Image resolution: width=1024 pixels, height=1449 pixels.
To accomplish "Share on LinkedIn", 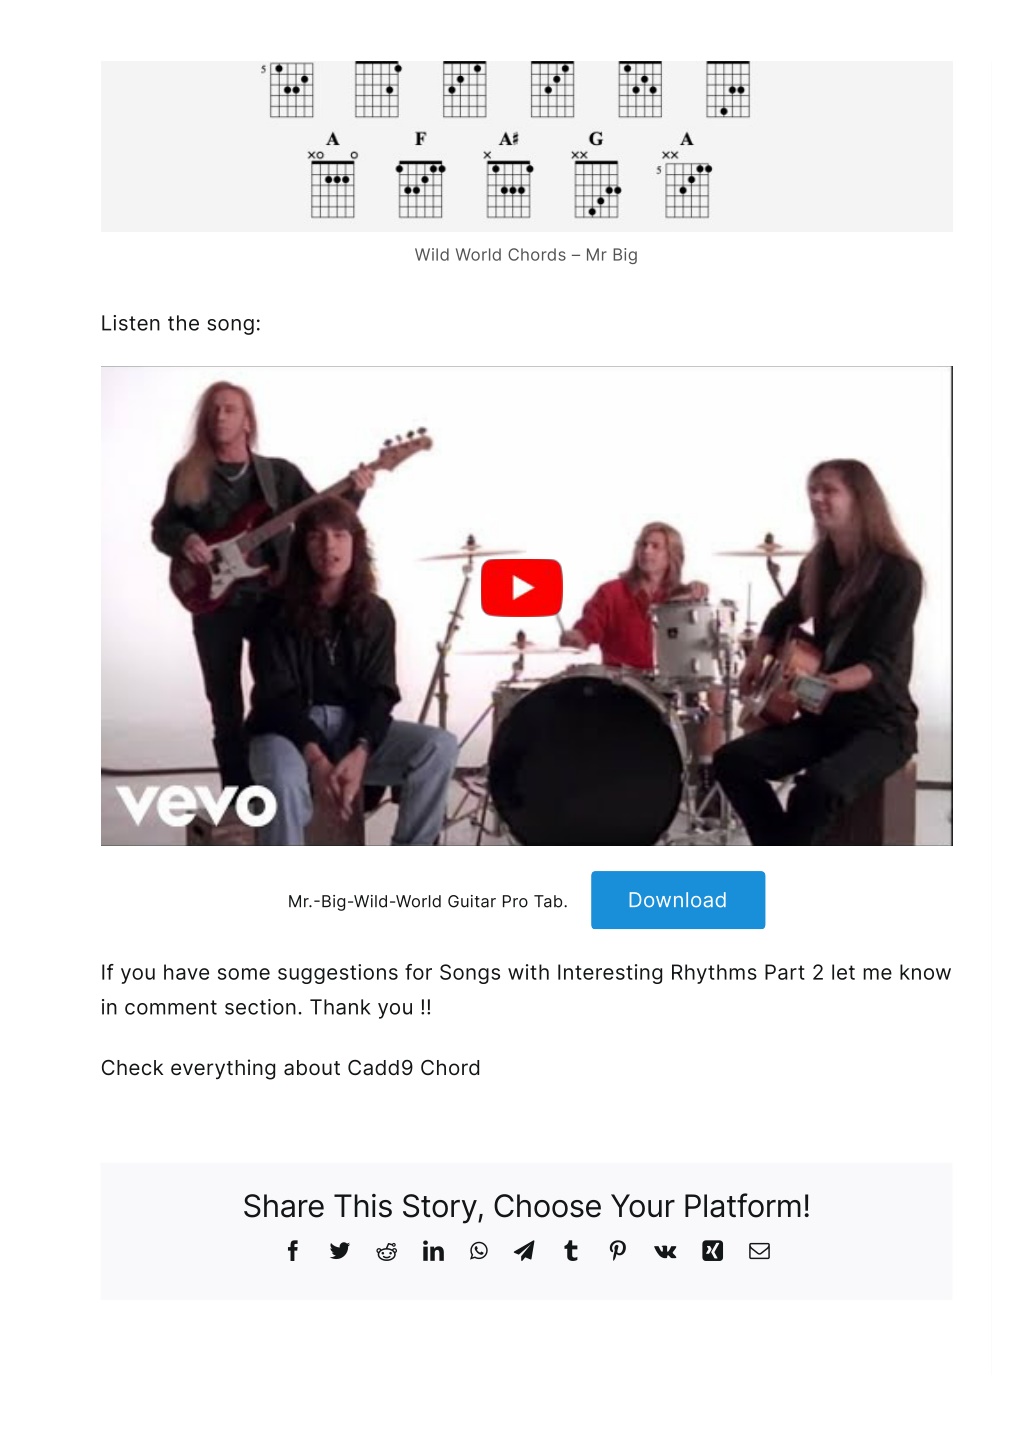I will pyautogui.click(x=433, y=1251).
